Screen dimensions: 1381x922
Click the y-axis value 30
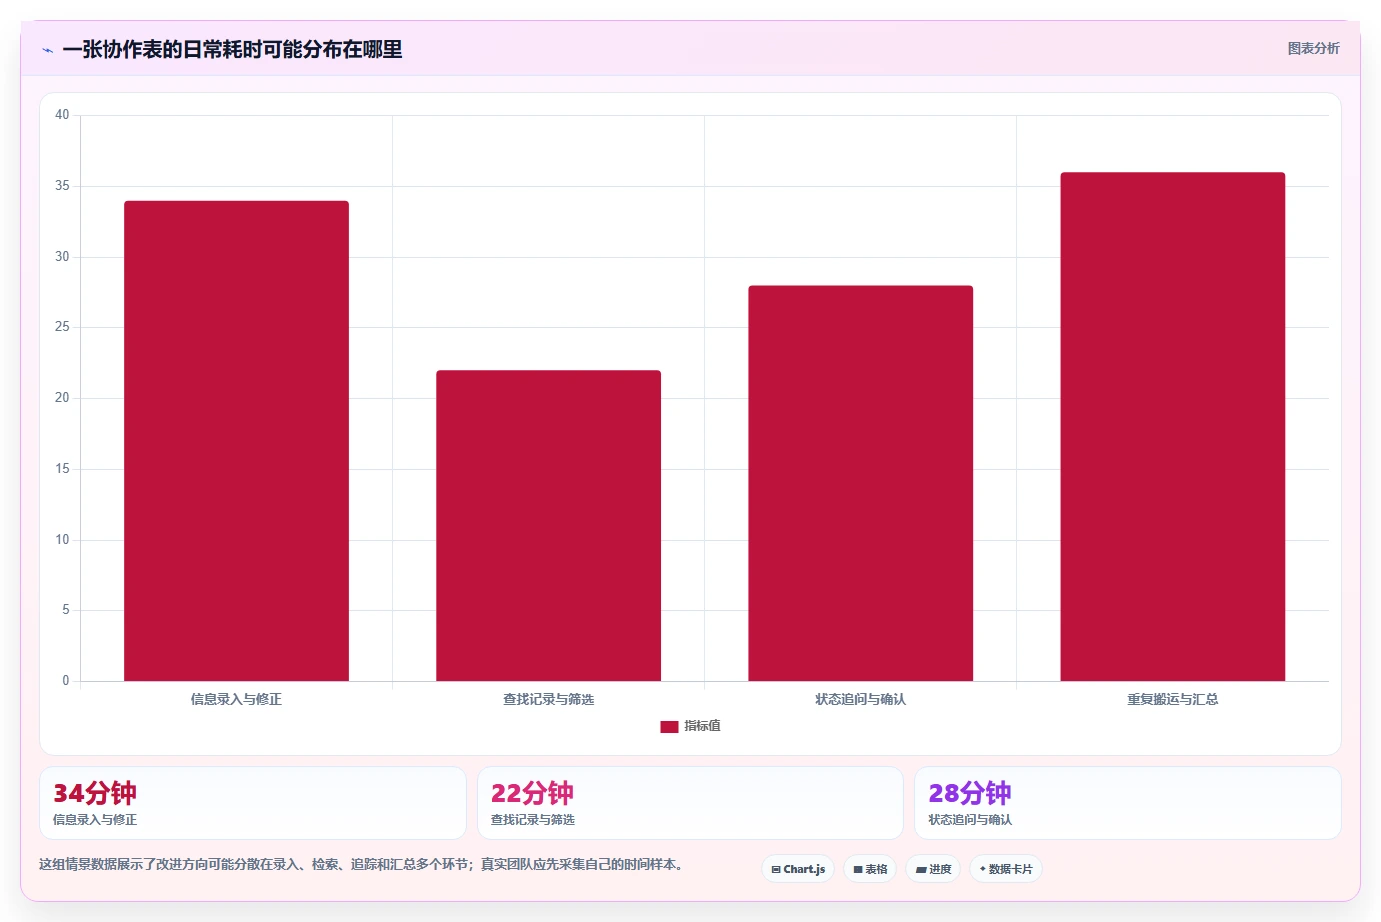coord(62,257)
